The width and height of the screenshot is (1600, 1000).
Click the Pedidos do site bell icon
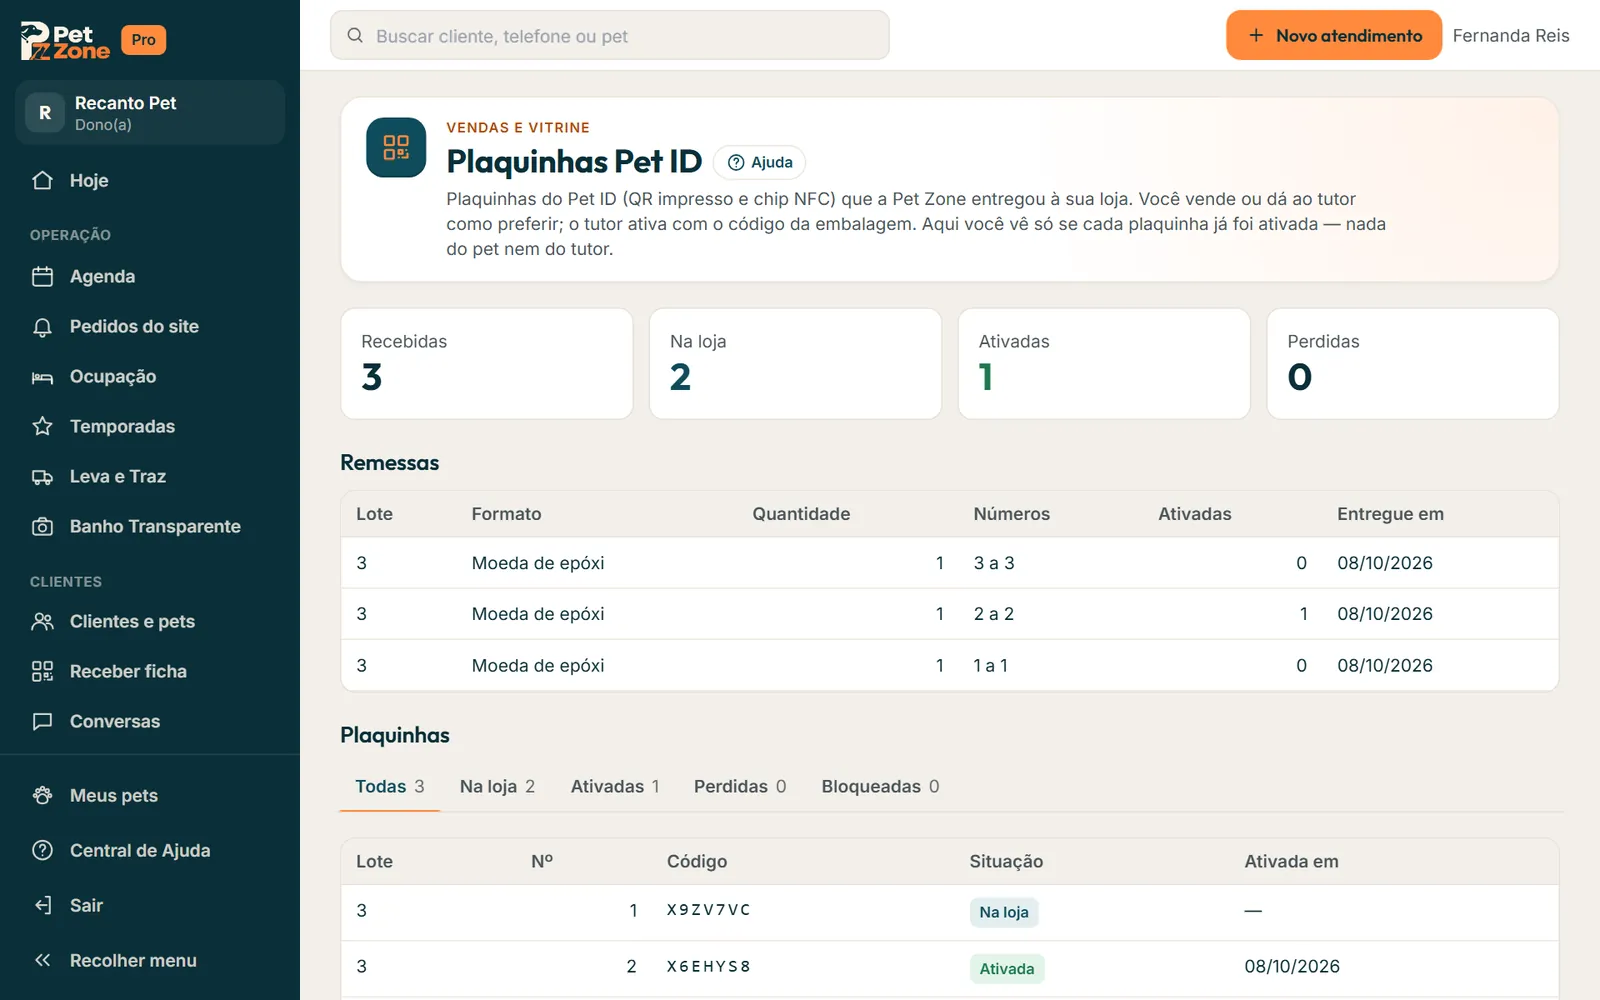42,326
